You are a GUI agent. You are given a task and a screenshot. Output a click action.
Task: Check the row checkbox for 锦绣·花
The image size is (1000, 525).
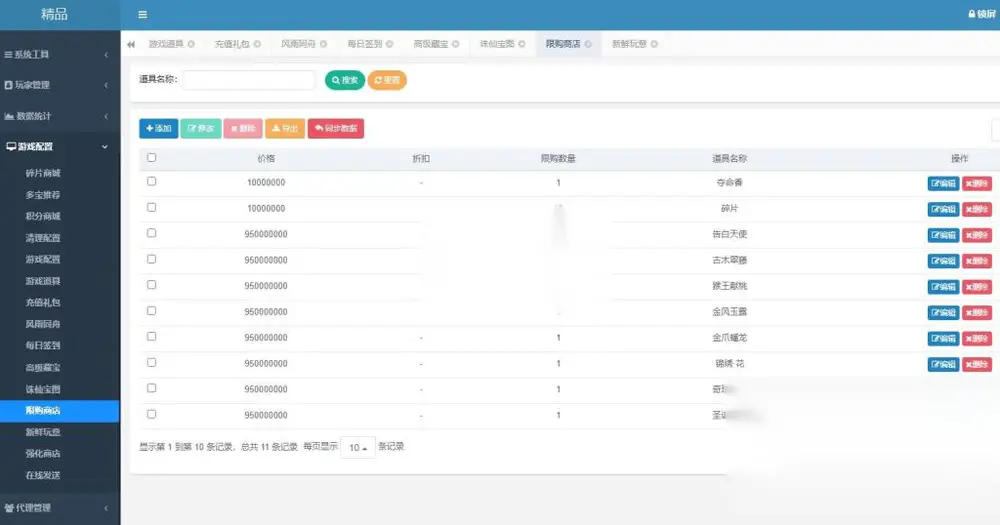151,362
